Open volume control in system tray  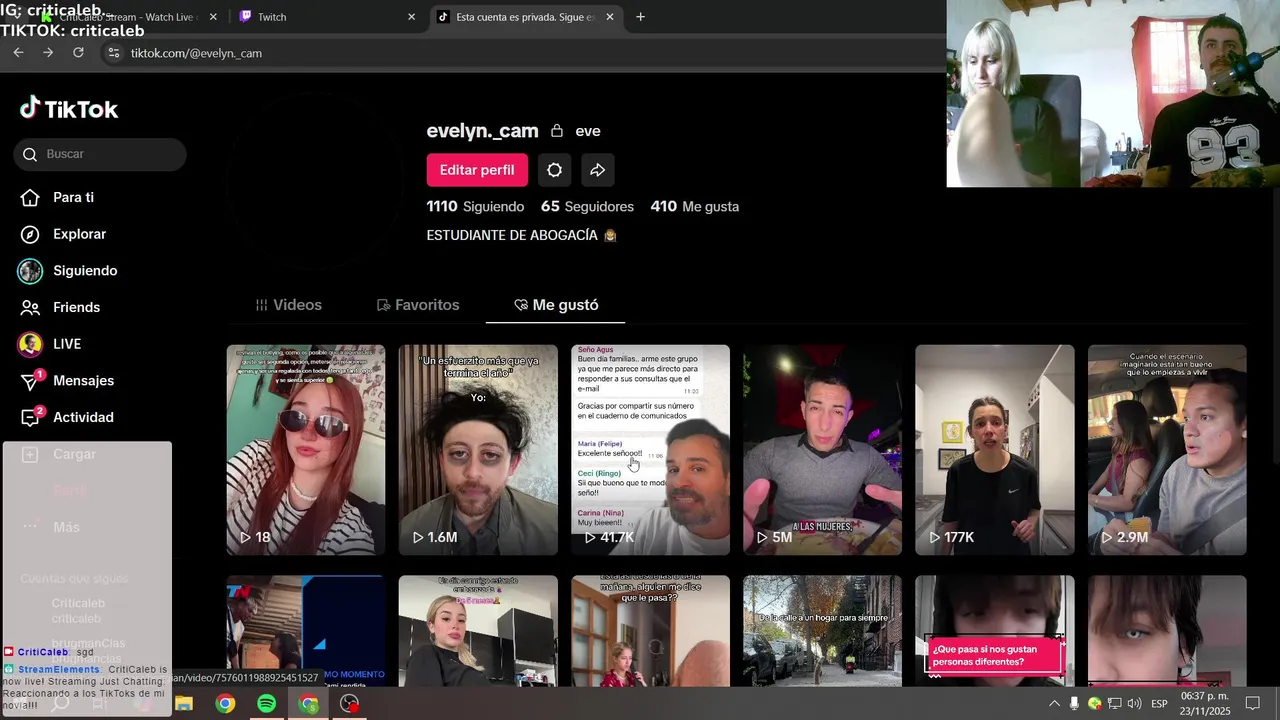tap(1134, 704)
